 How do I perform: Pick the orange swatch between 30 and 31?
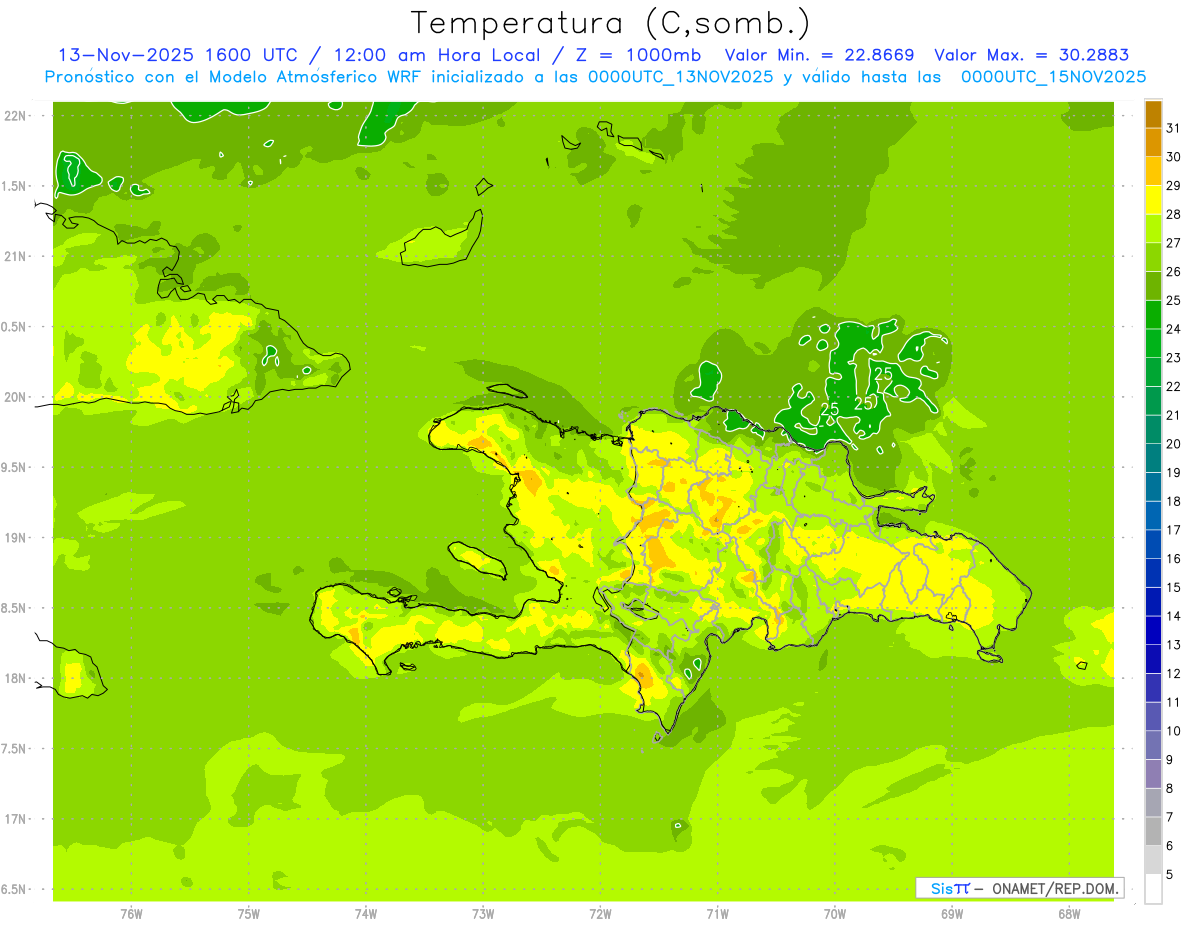[1153, 142]
